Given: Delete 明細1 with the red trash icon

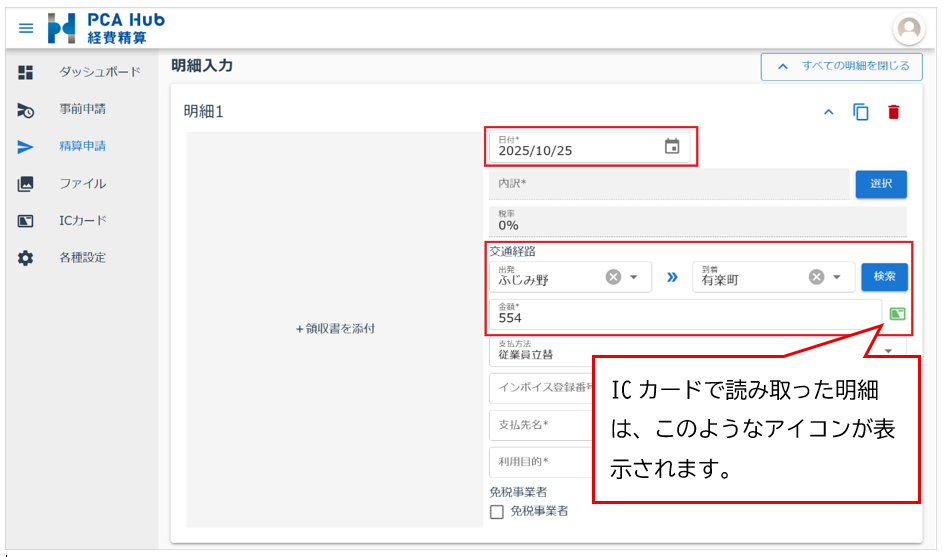Looking at the screenshot, I should pyautogui.click(x=893, y=112).
